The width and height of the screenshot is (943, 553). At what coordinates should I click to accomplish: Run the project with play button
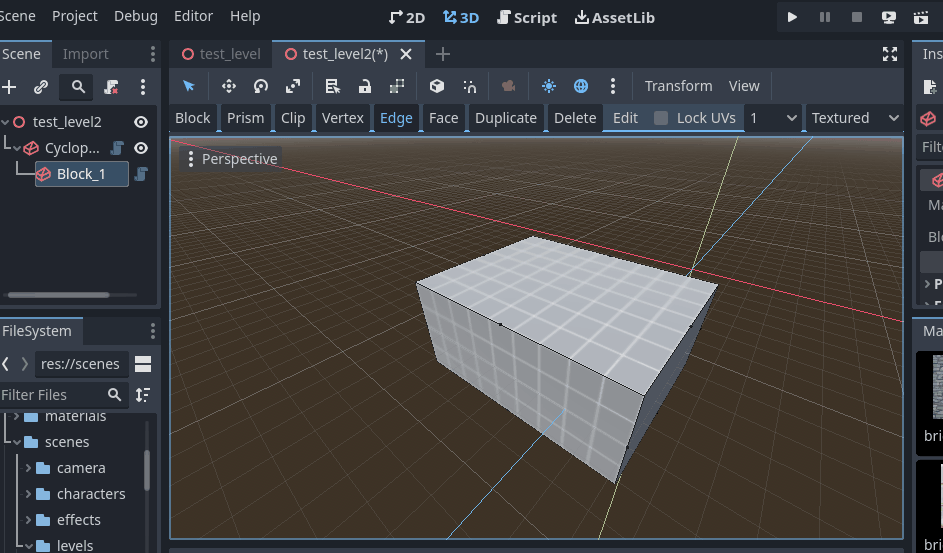coord(792,17)
